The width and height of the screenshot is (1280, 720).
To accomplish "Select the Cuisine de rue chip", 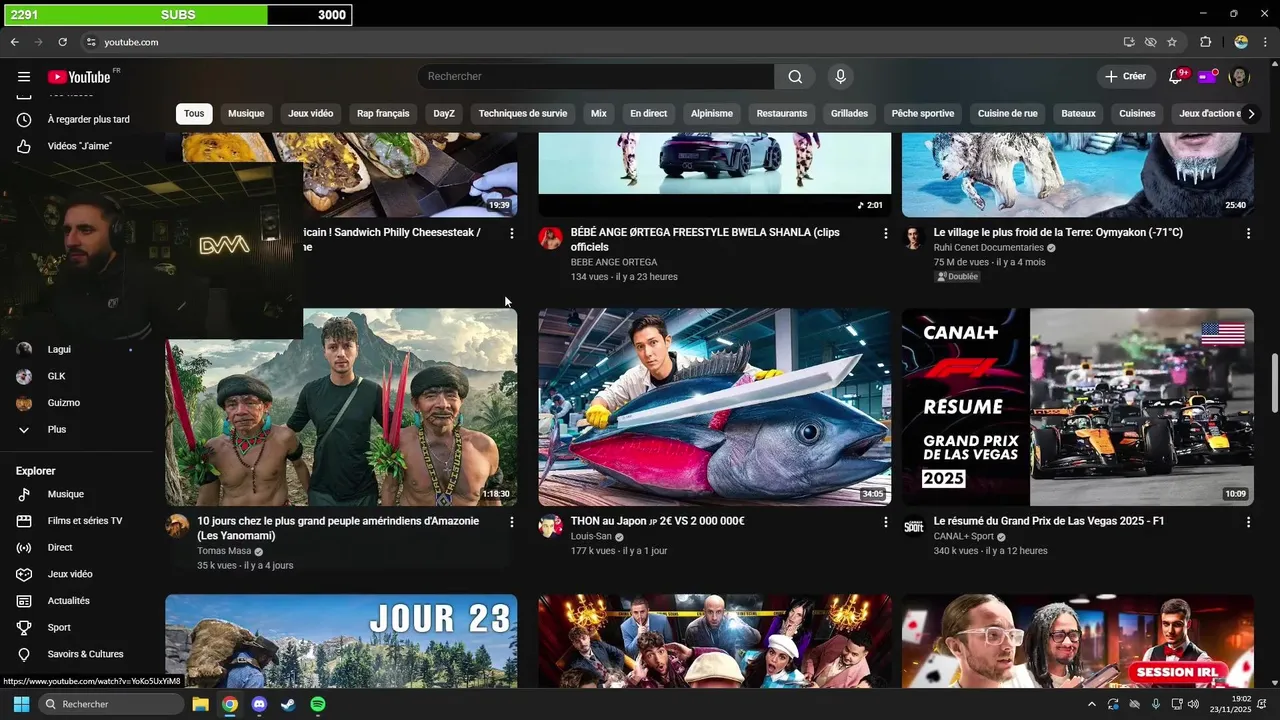I will click(x=1008, y=113).
